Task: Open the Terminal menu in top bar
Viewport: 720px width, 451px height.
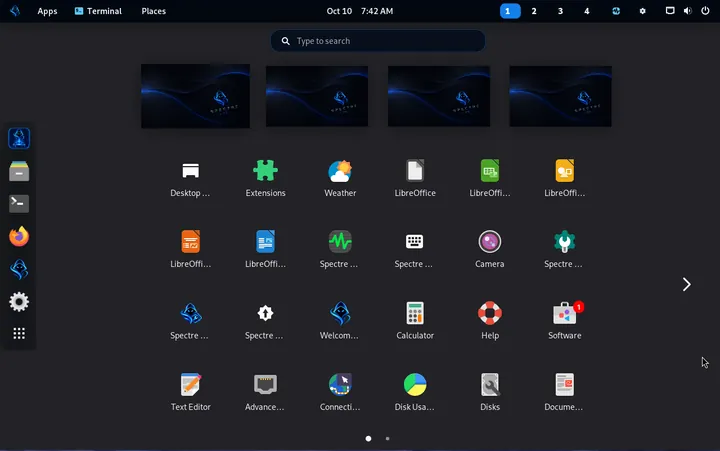Action: click(98, 11)
